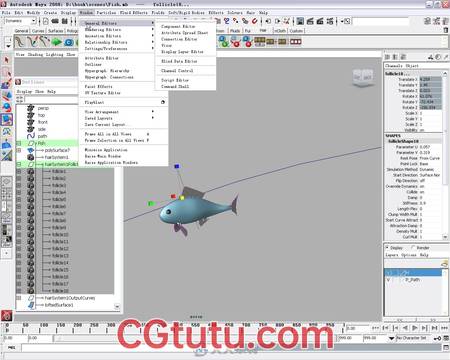Click the blue circular C shelf icon

coord(69,42)
